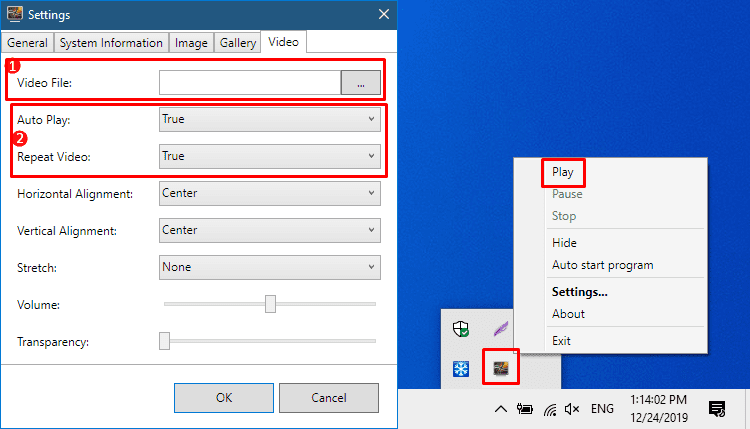Browse for a video file button
750x429 pixels.
click(361, 83)
